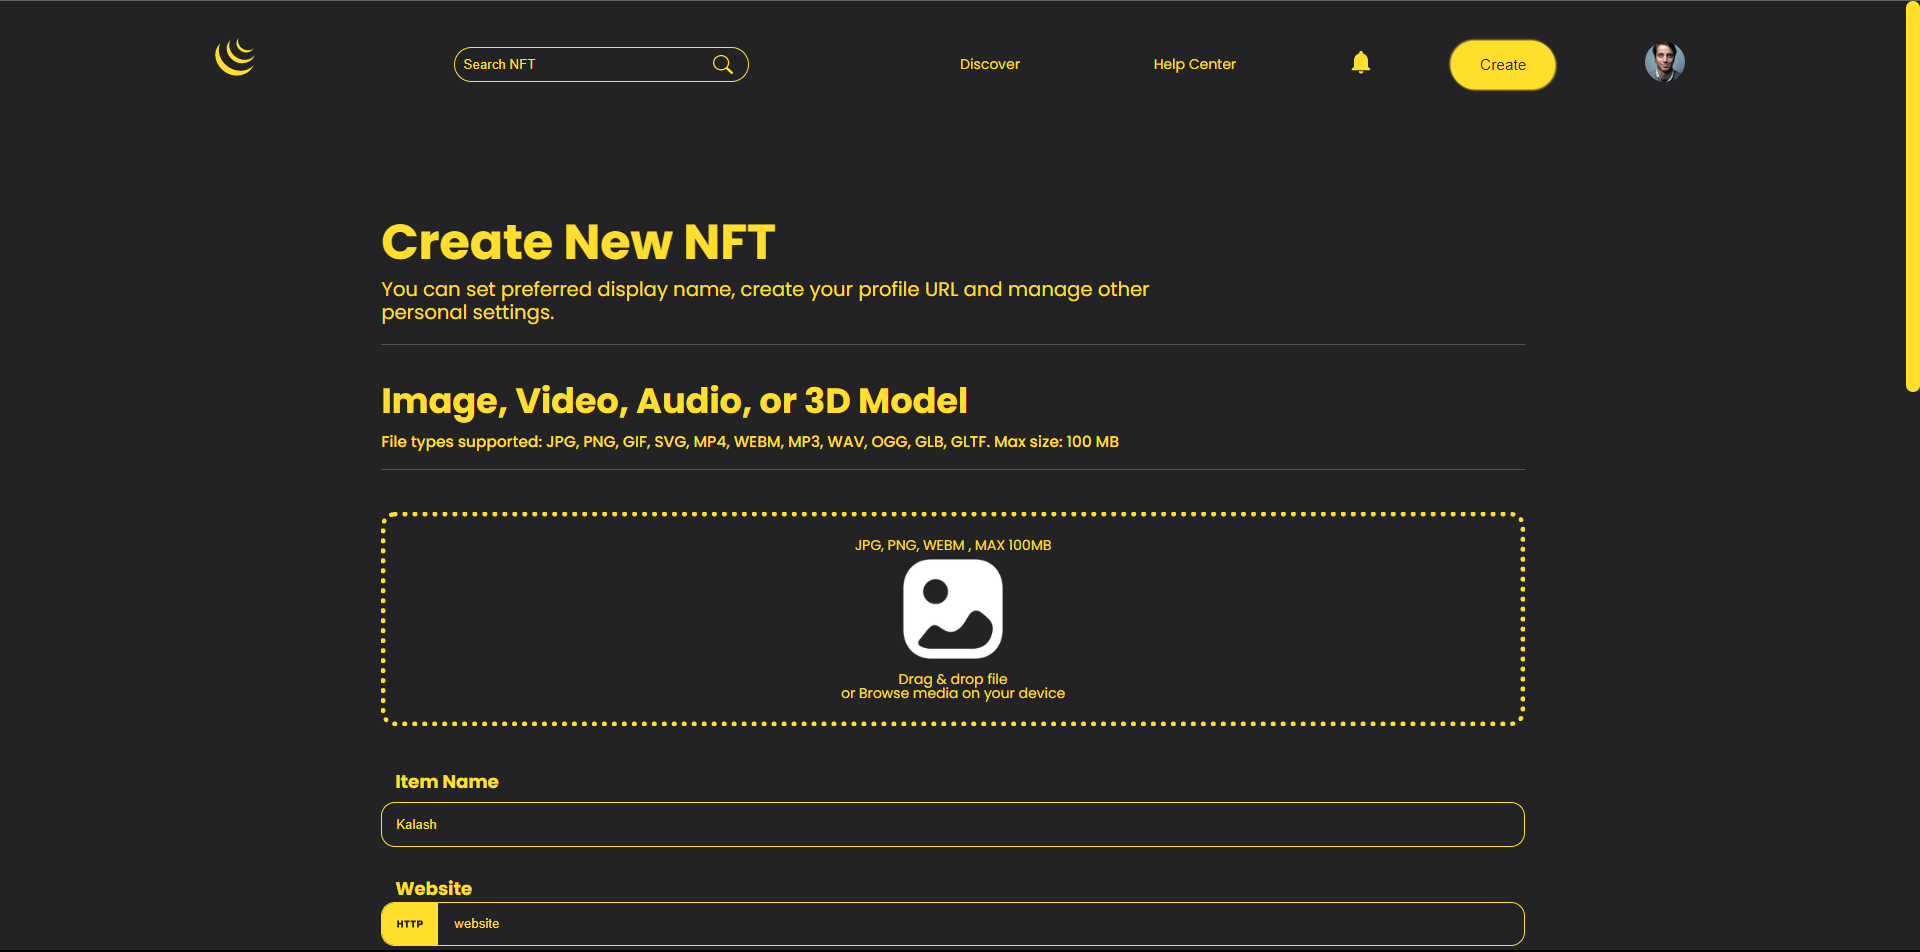The width and height of the screenshot is (1920, 952).
Task: Click the magnifier search icon
Action: pos(722,64)
